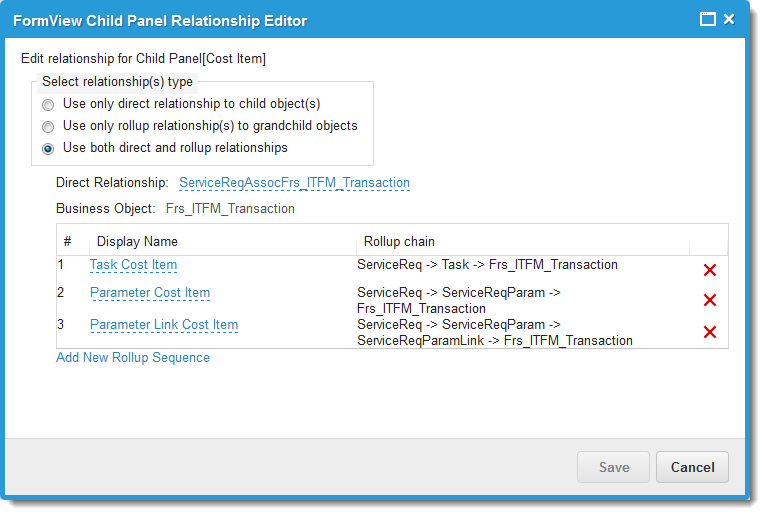
Task: Click the # column header
Action: (x=68, y=241)
